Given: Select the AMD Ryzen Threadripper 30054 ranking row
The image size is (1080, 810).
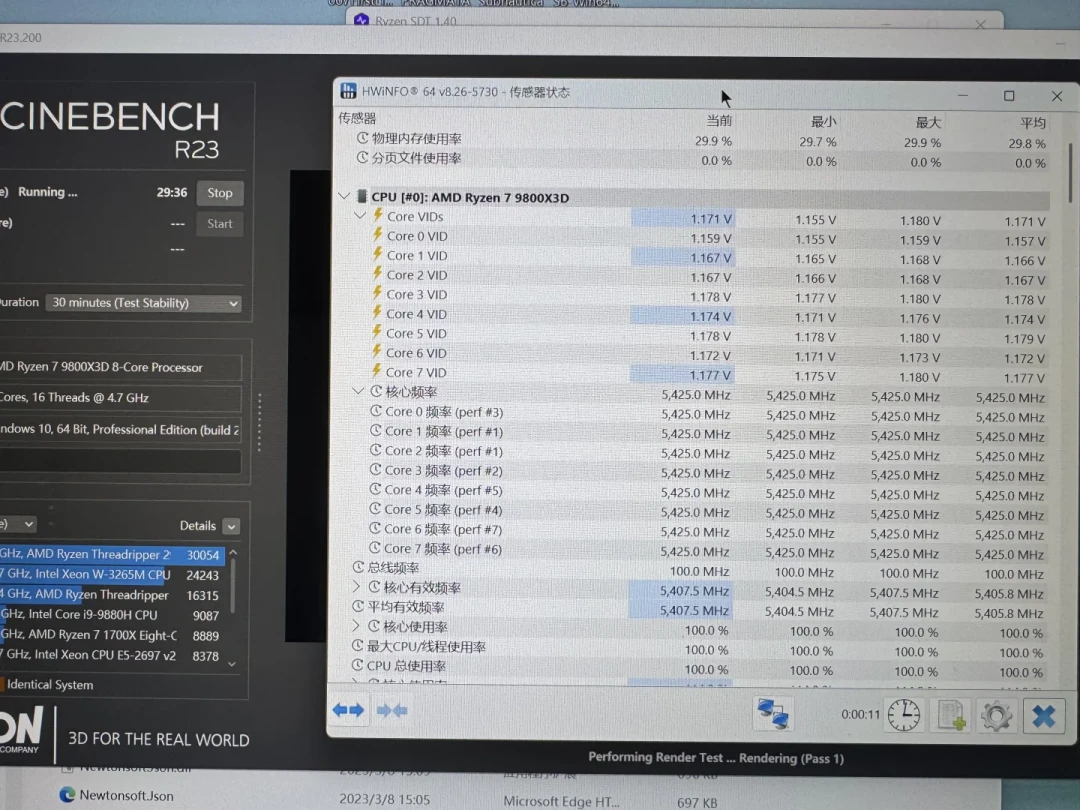Looking at the screenshot, I should pos(112,554).
